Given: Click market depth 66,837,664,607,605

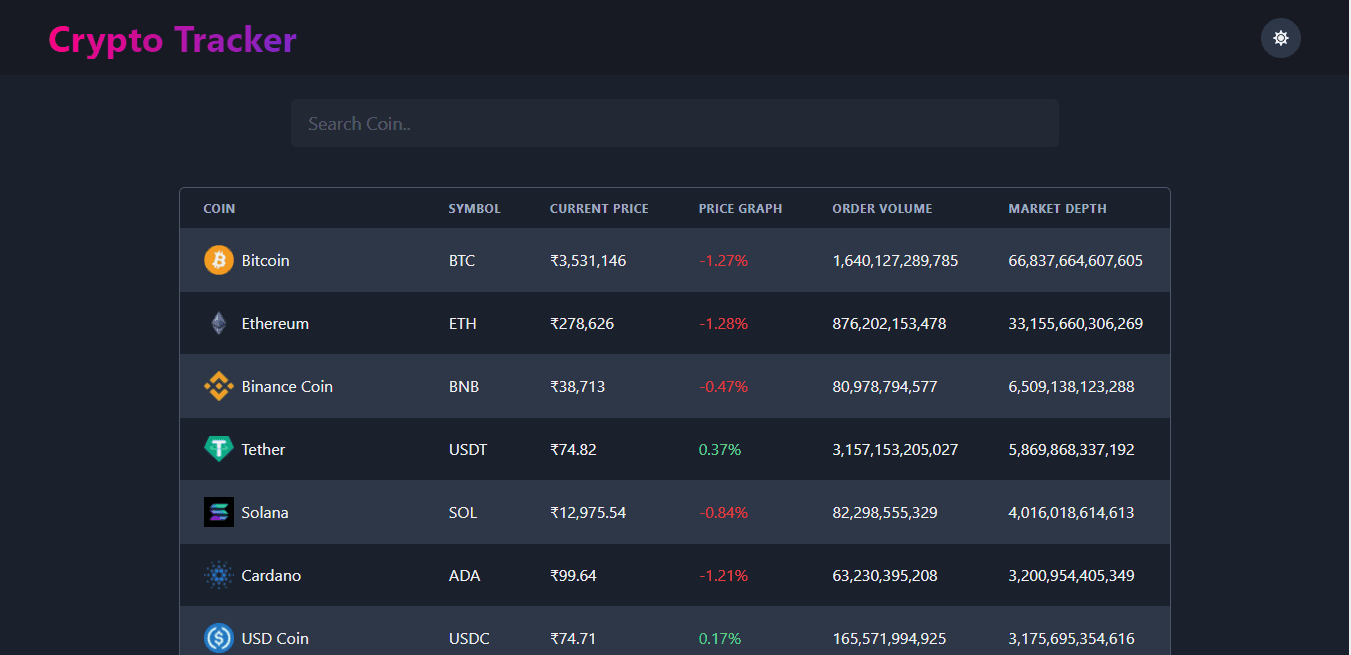Looking at the screenshot, I should 1075,260.
